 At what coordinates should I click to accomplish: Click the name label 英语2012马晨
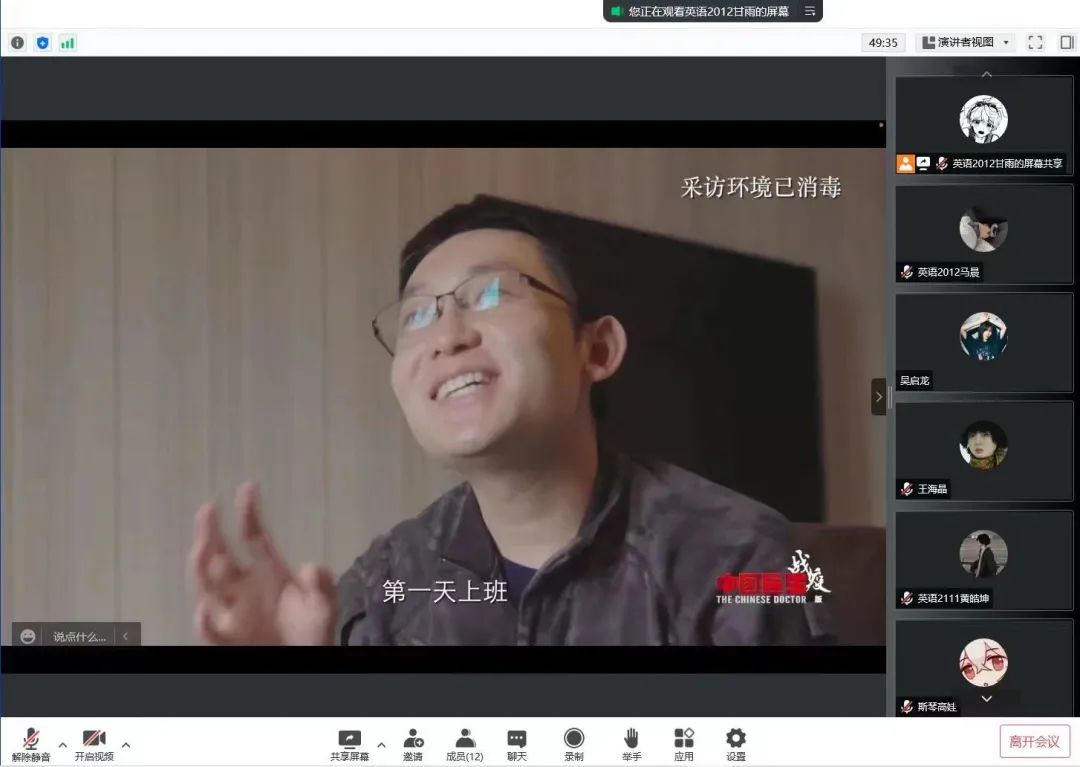948,273
